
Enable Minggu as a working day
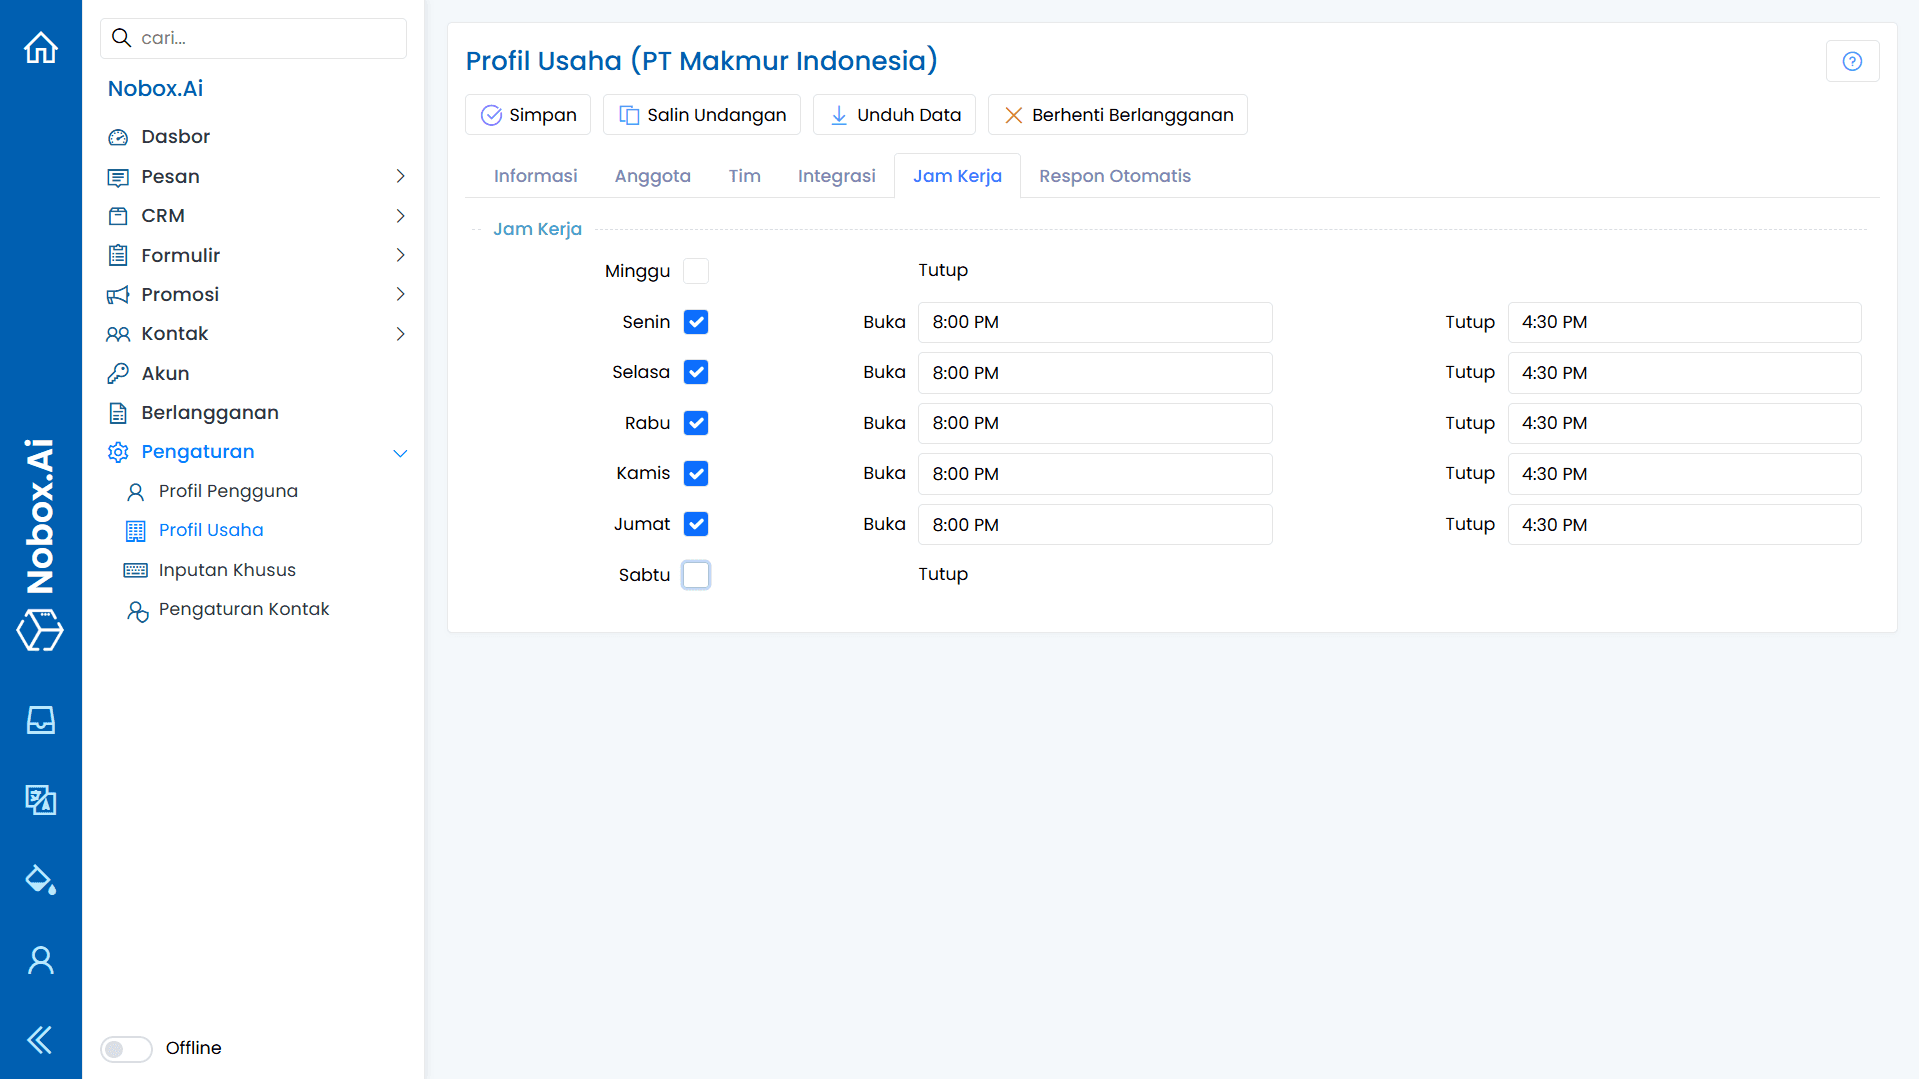pyautogui.click(x=696, y=270)
